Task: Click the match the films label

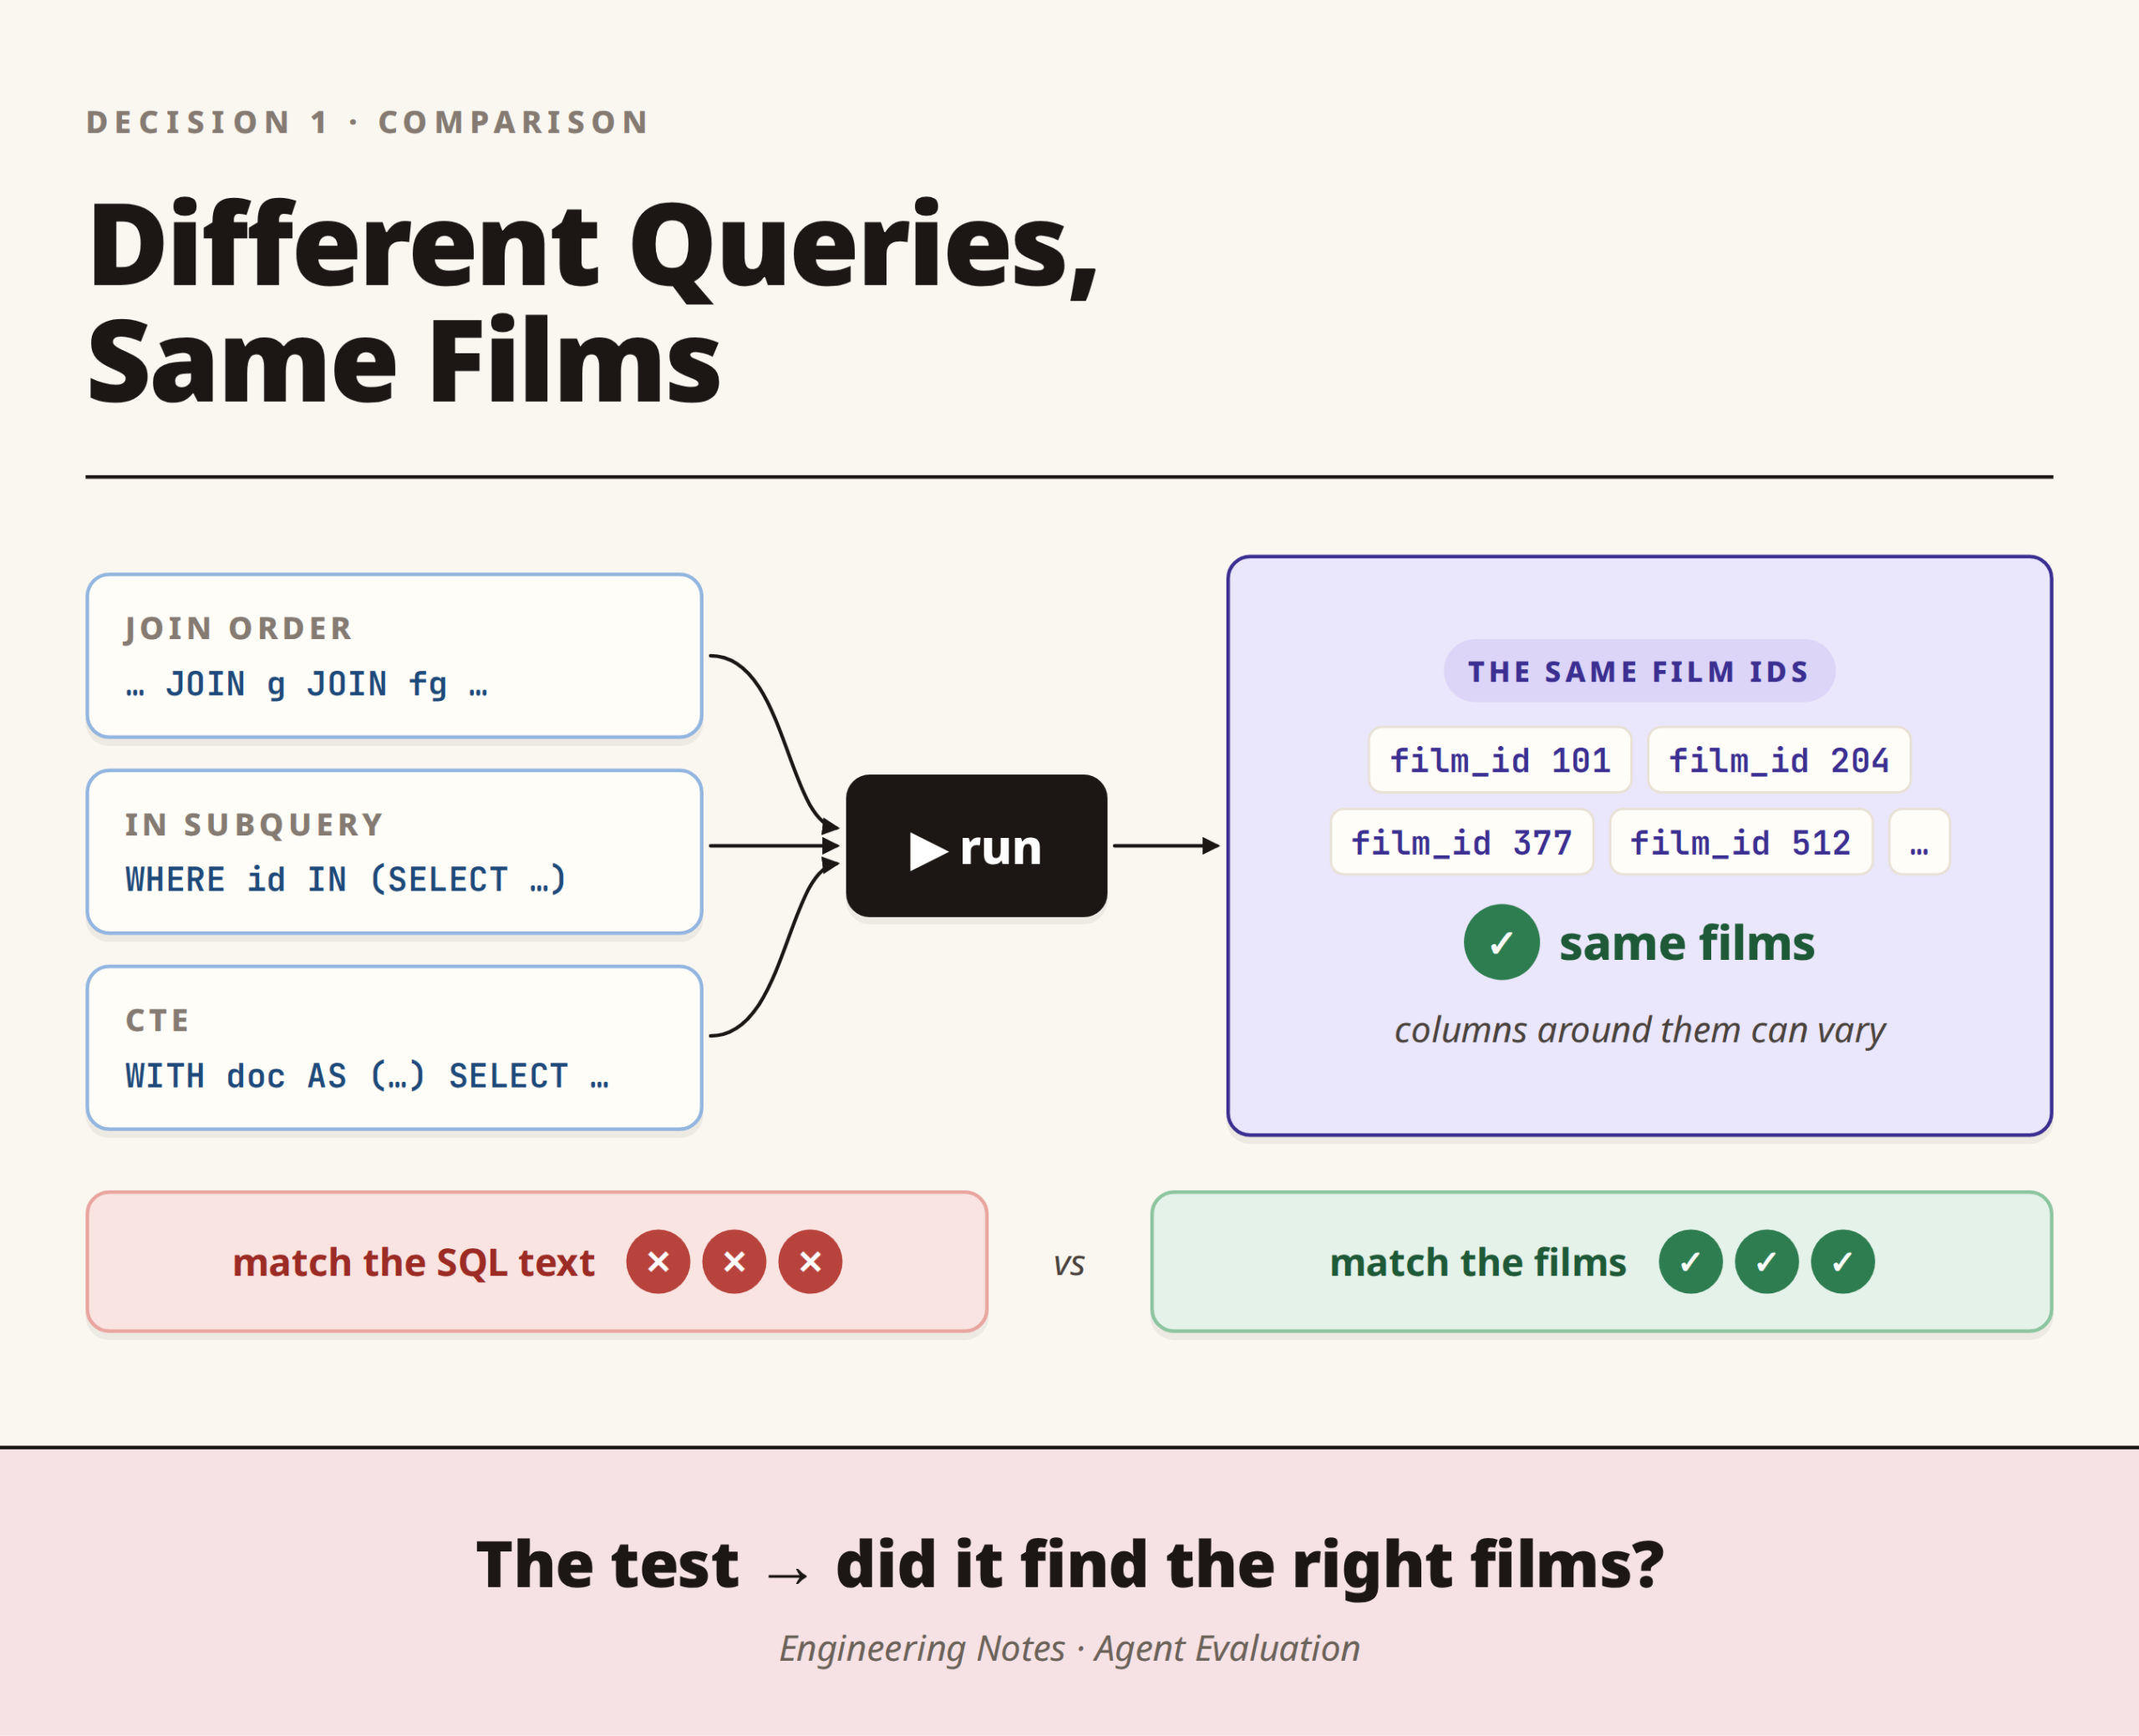Action: (1478, 1262)
